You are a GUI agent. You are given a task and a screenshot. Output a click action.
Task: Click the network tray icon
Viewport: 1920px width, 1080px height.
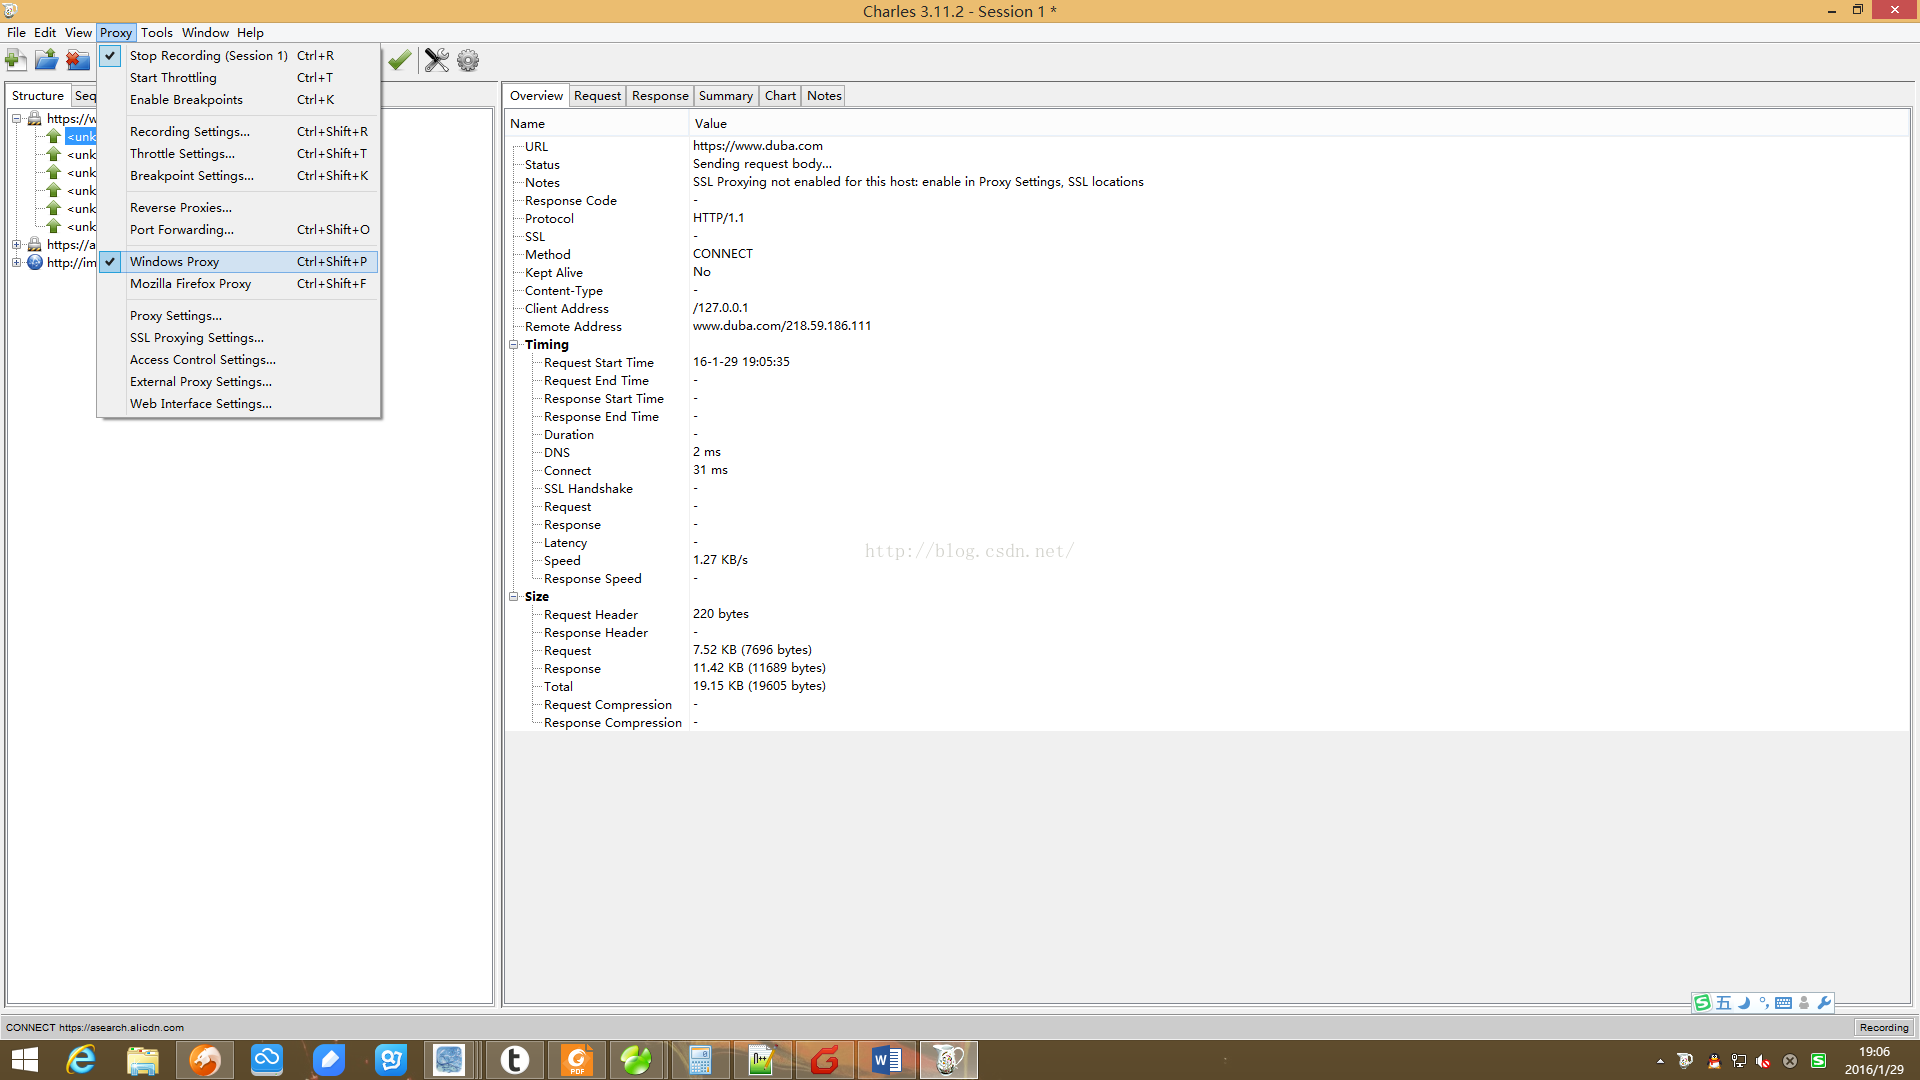point(1739,1061)
